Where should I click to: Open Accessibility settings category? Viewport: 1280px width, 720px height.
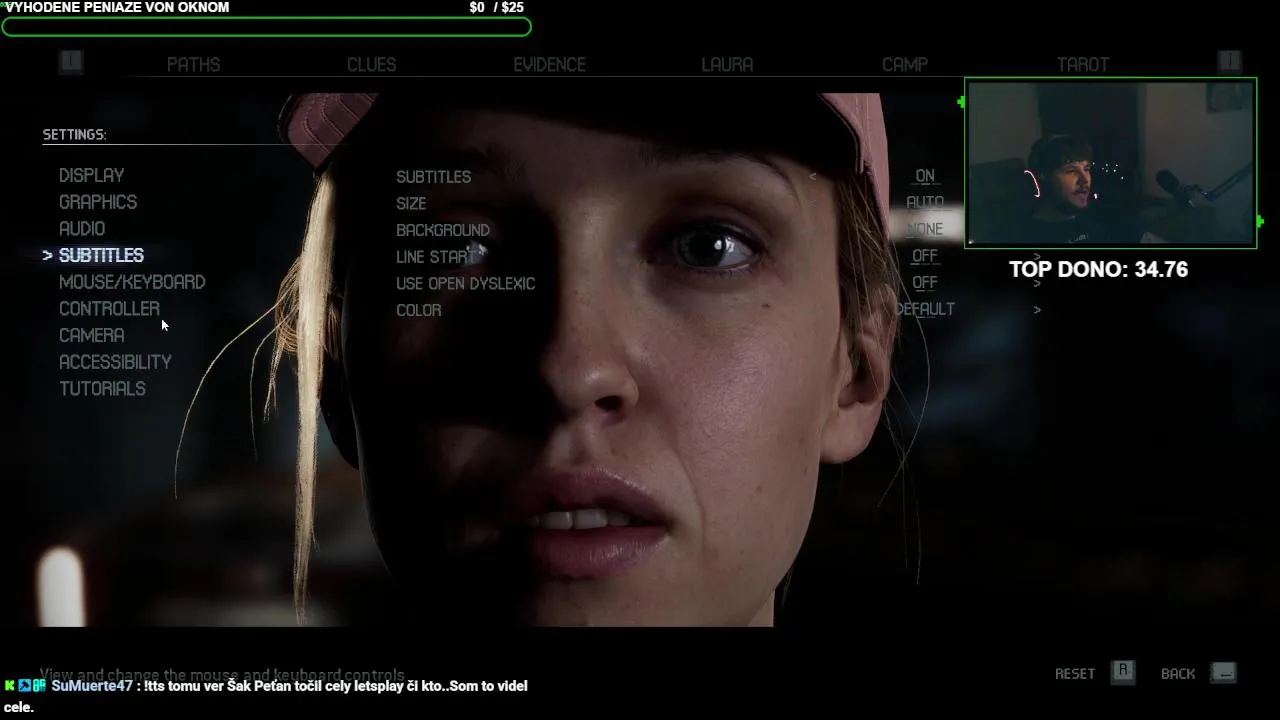pyautogui.click(x=115, y=362)
